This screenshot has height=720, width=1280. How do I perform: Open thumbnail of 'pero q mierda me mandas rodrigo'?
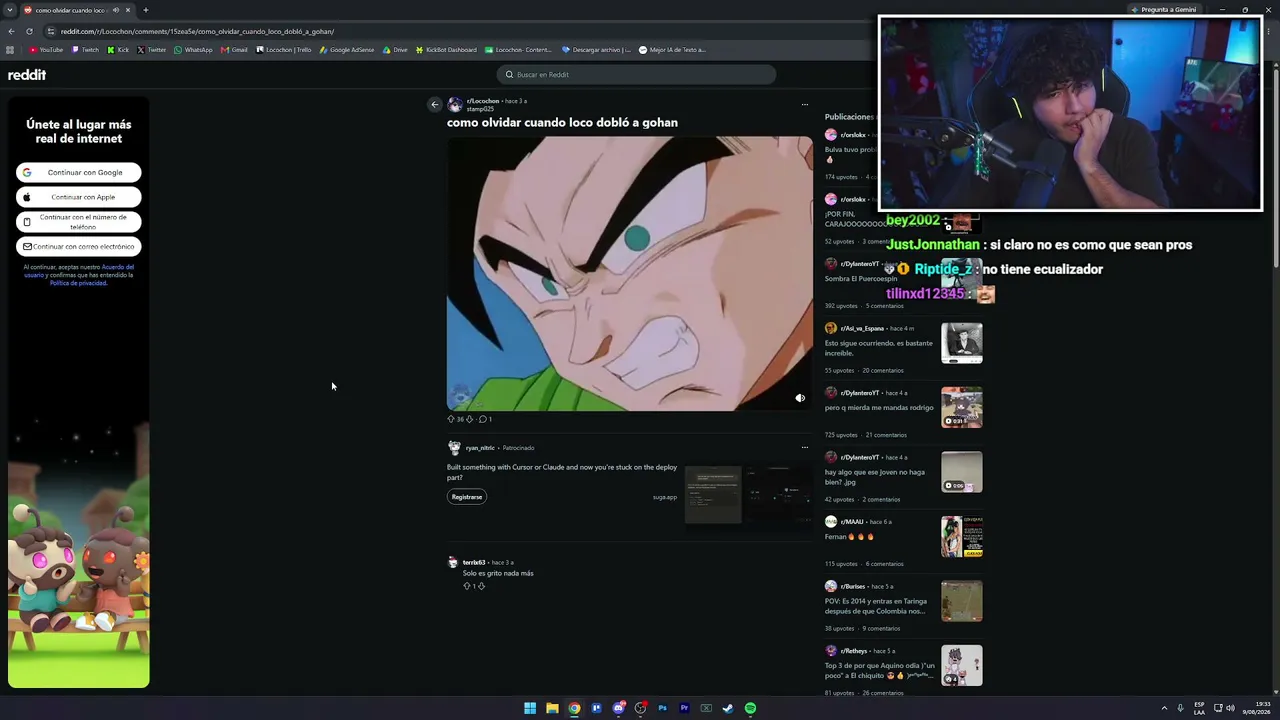pos(962,408)
